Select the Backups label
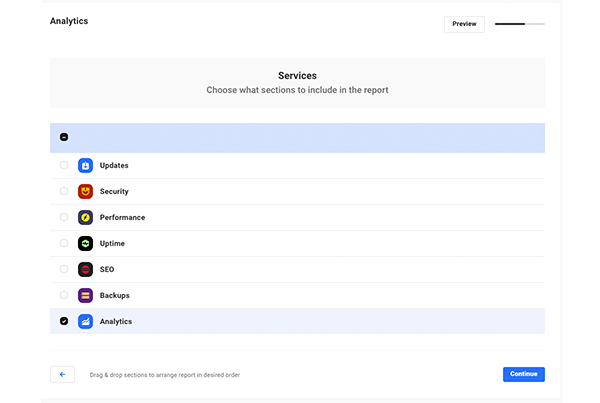600x403 pixels. 114,295
